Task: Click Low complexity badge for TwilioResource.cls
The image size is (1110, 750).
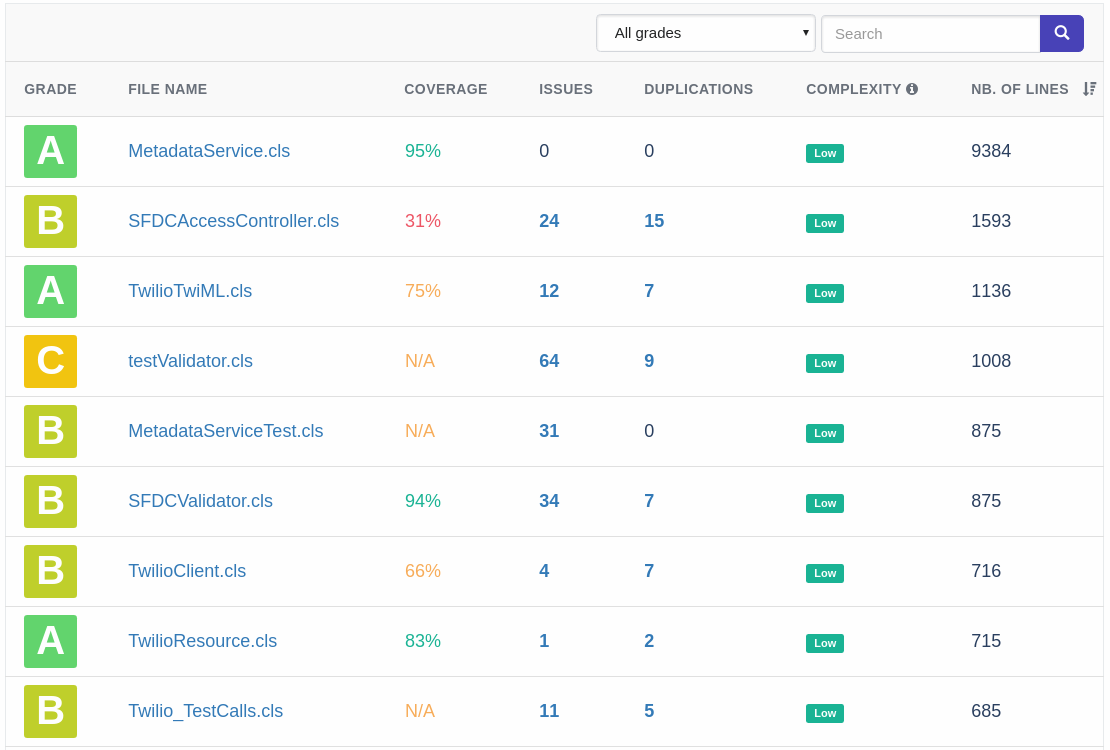Action: tap(825, 644)
